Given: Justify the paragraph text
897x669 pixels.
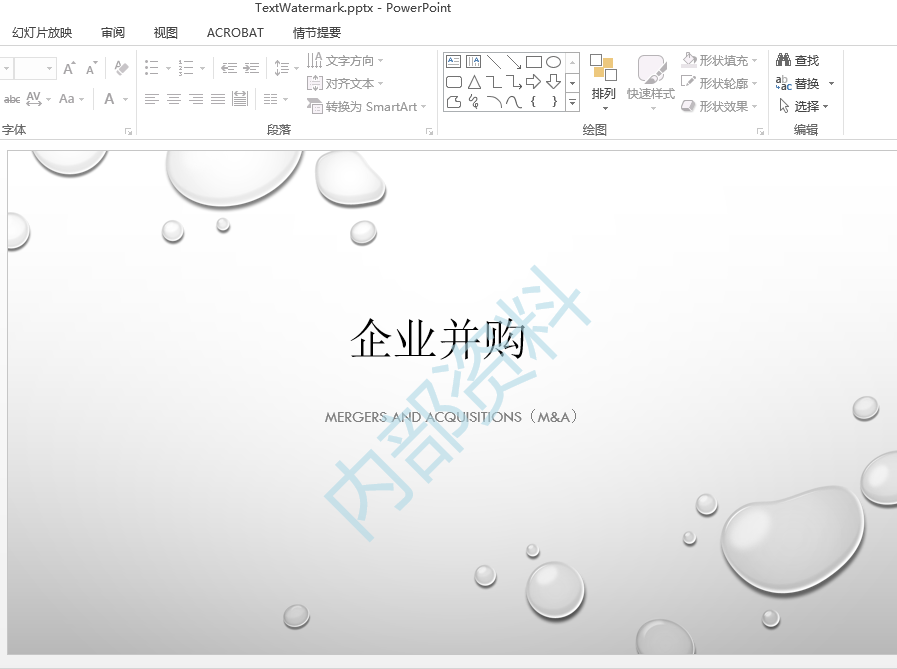Looking at the screenshot, I should pyautogui.click(x=218, y=100).
